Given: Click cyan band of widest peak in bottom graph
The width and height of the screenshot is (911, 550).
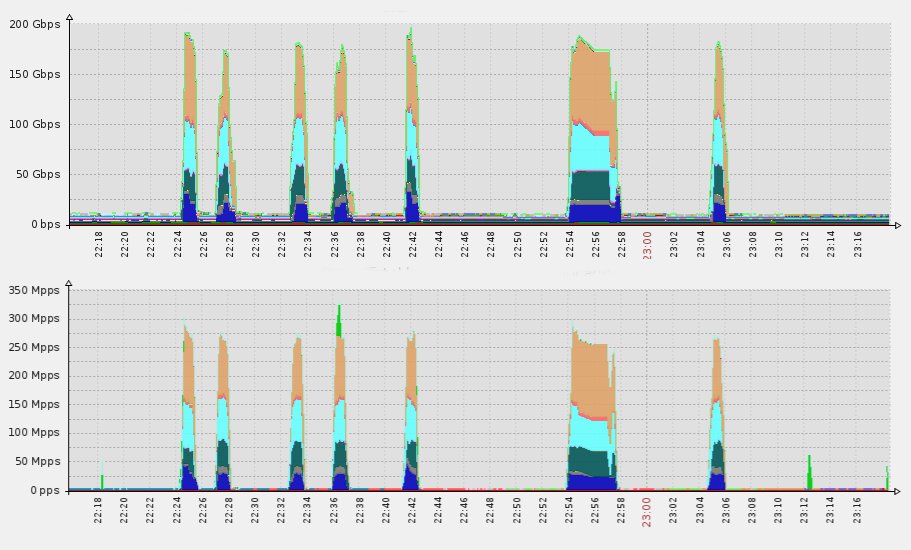Looking at the screenshot, I should (x=590, y=430).
